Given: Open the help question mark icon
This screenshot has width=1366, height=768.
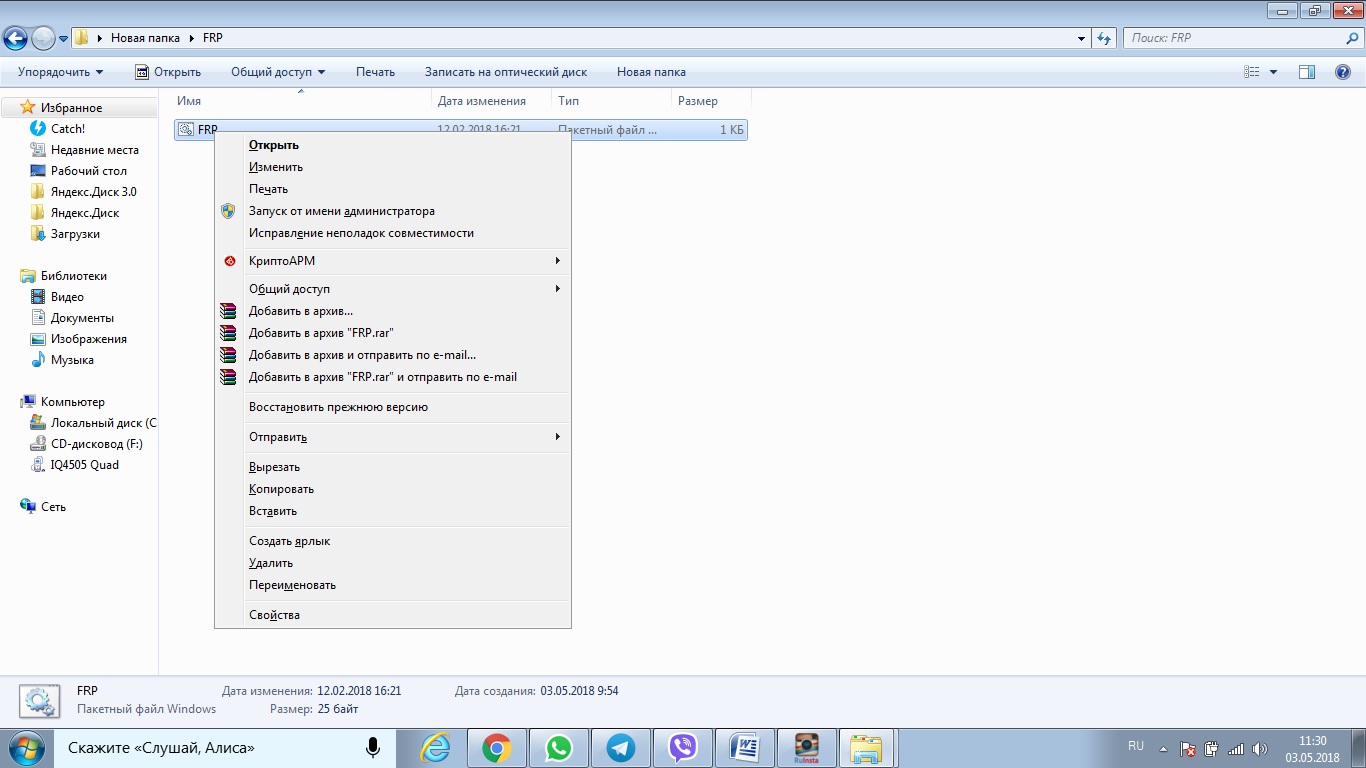Looking at the screenshot, I should coord(1343,72).
